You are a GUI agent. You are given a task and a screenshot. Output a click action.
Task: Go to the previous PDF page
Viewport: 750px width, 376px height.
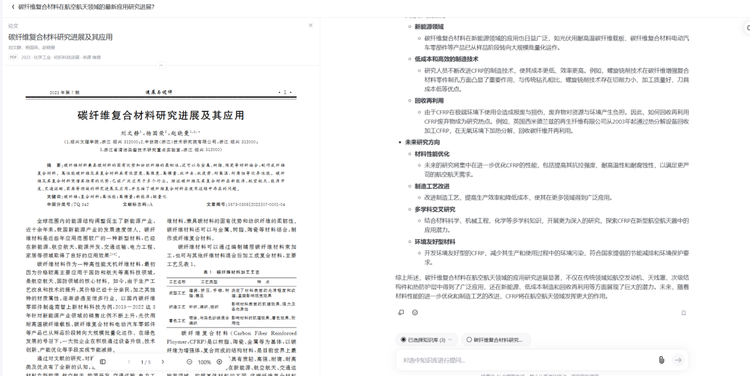129,362
